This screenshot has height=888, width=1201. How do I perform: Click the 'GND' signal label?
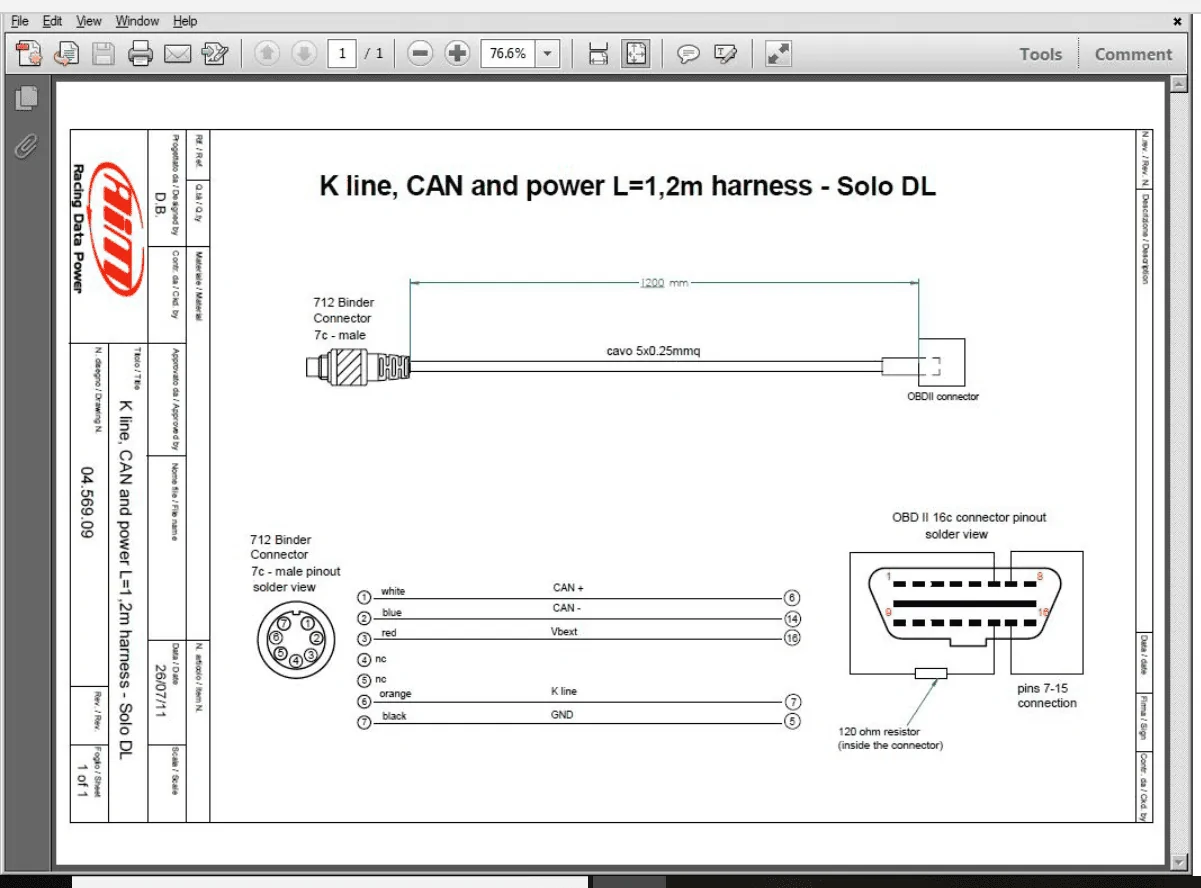click(x=562, y=715)
